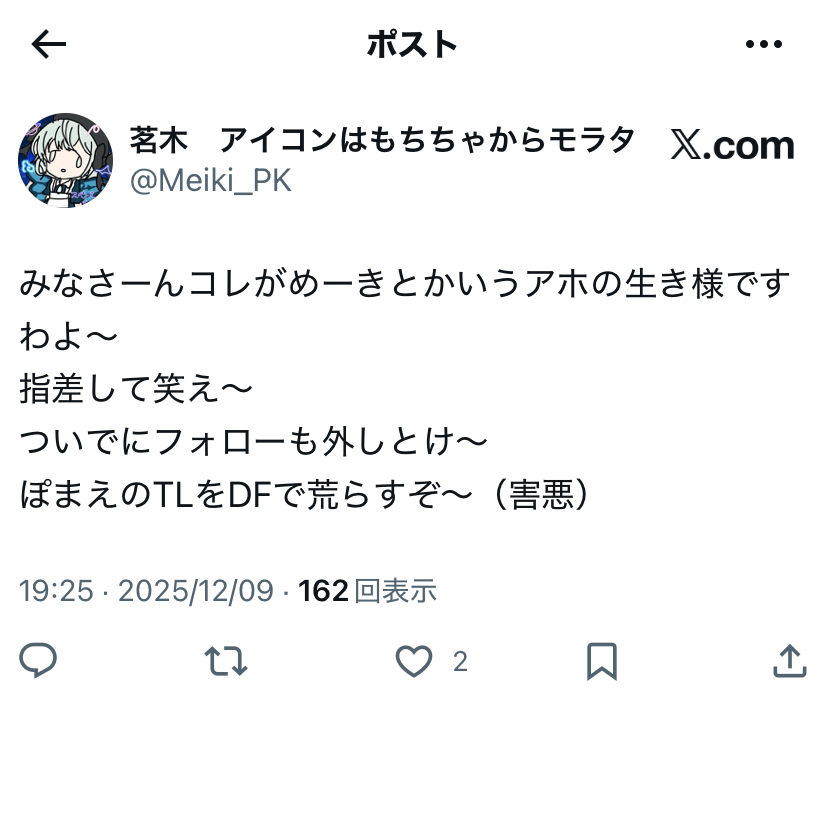828x817 pixels.
Task: Open the display name 茗木 アイコンはもちちゃからモラタ
Action: point(382,140)
